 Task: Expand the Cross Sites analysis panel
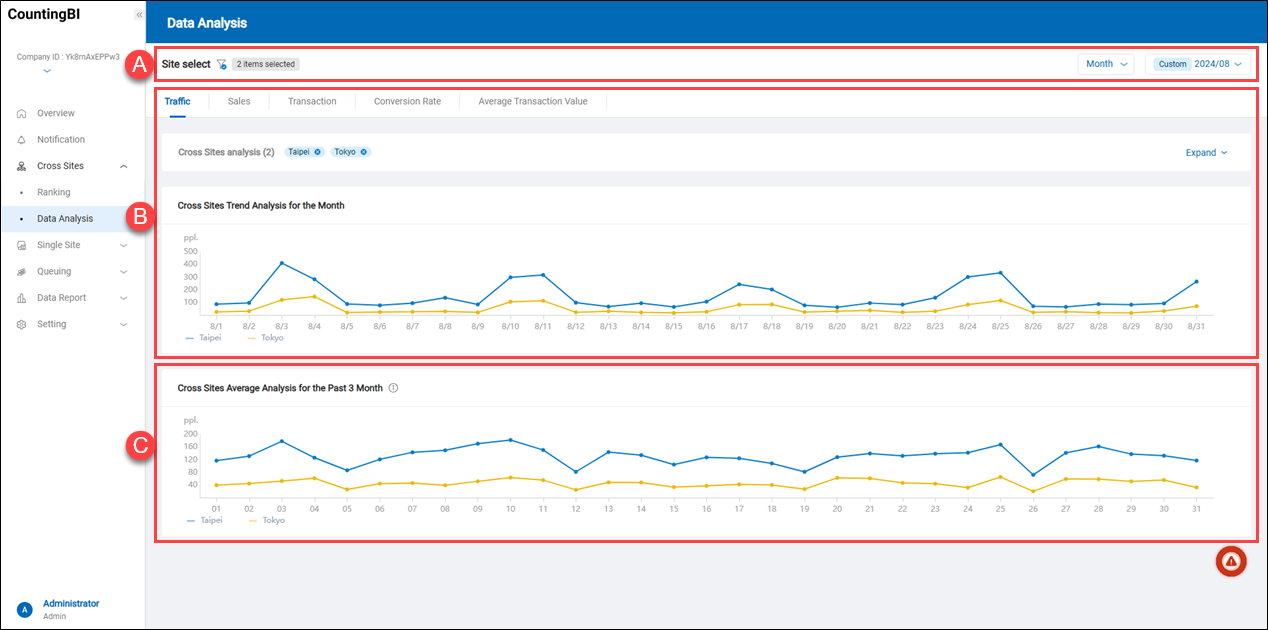[x=1206, y=153]
